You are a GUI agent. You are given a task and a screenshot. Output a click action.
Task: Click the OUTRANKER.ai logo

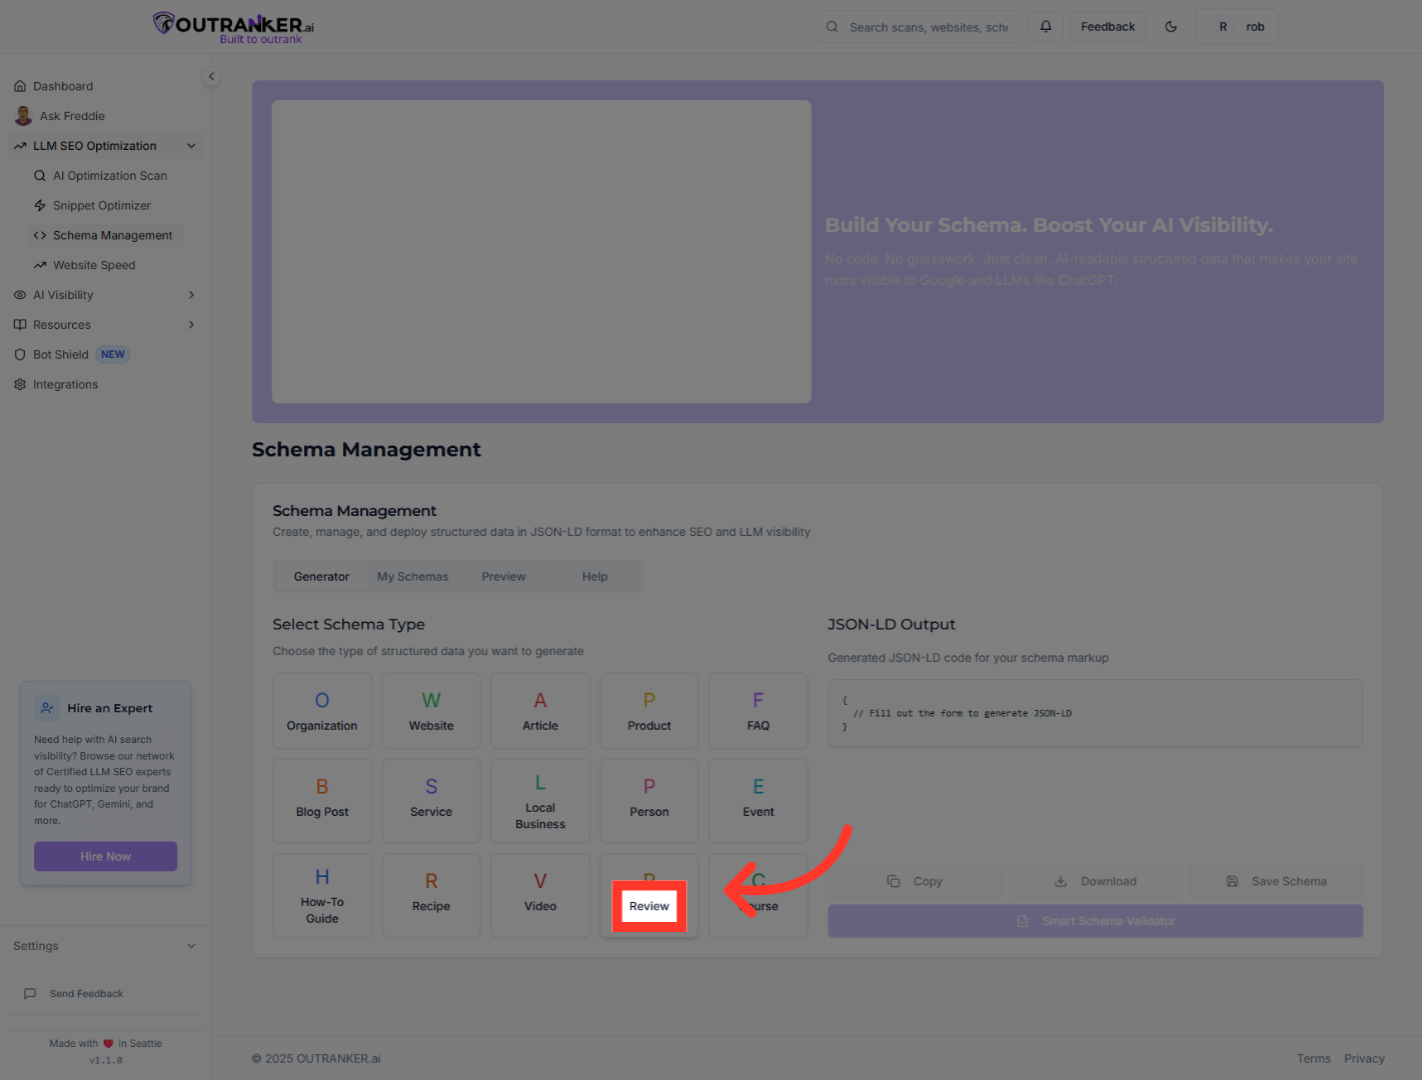click(234, 27)
